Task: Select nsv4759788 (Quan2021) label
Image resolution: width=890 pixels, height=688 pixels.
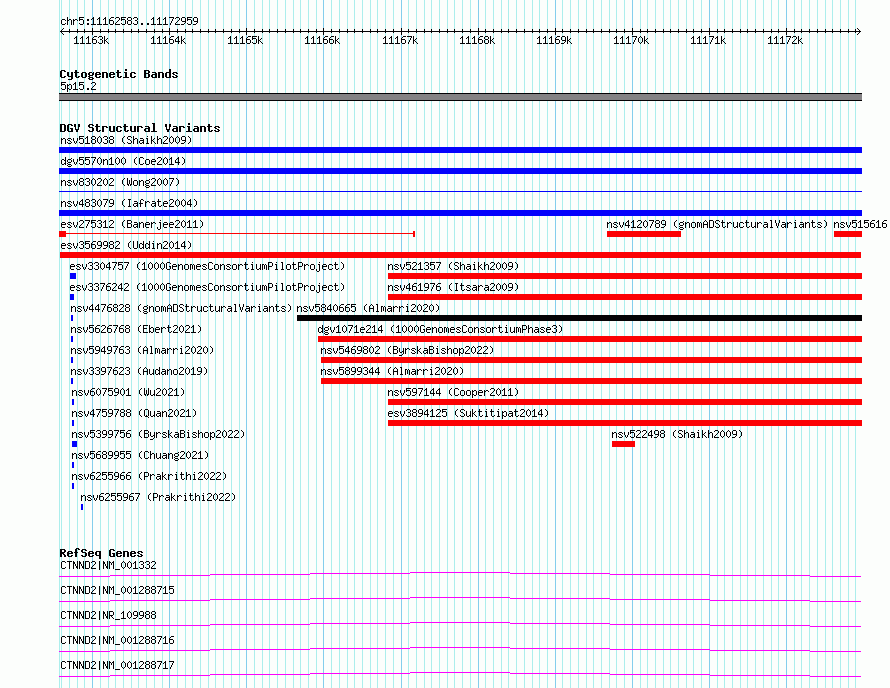Action: 135,413
